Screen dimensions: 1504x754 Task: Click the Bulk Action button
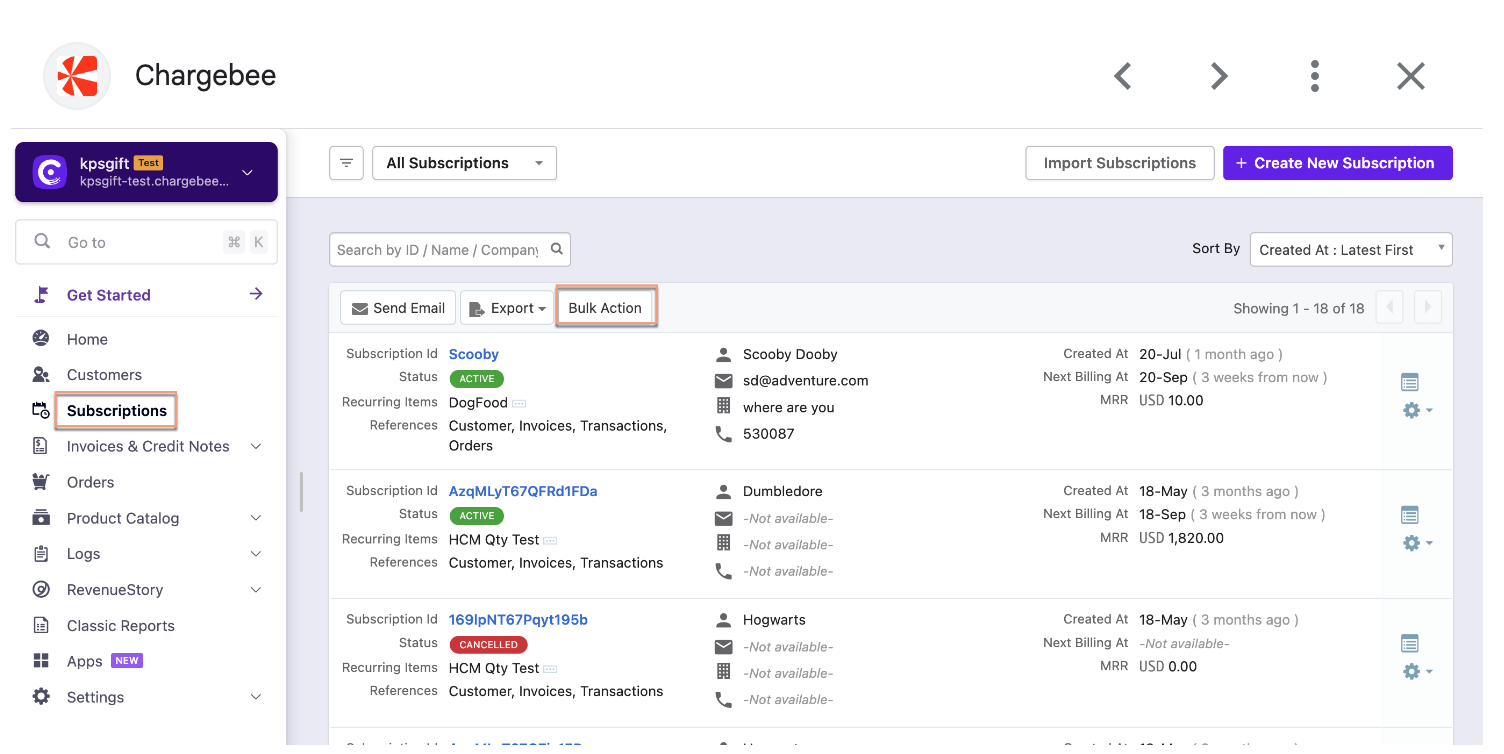(605, 308)
